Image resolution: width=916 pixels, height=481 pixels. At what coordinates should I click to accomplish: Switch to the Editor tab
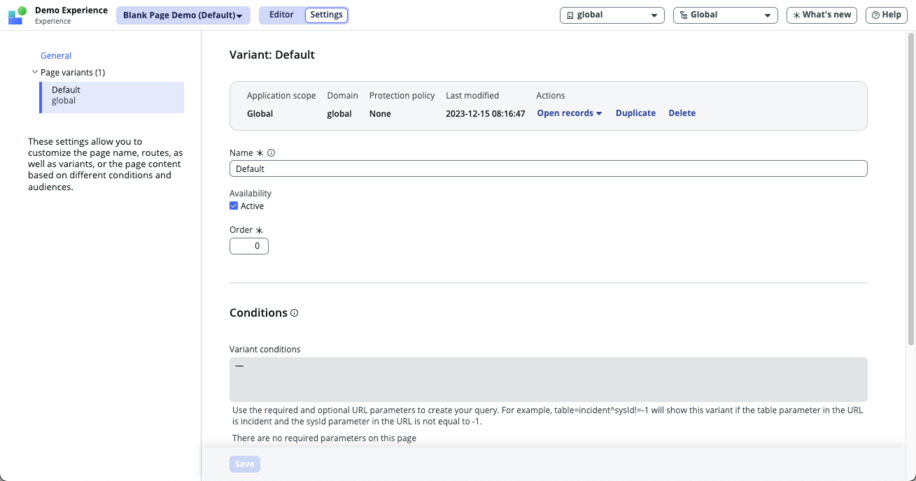[x=281, y=15]
